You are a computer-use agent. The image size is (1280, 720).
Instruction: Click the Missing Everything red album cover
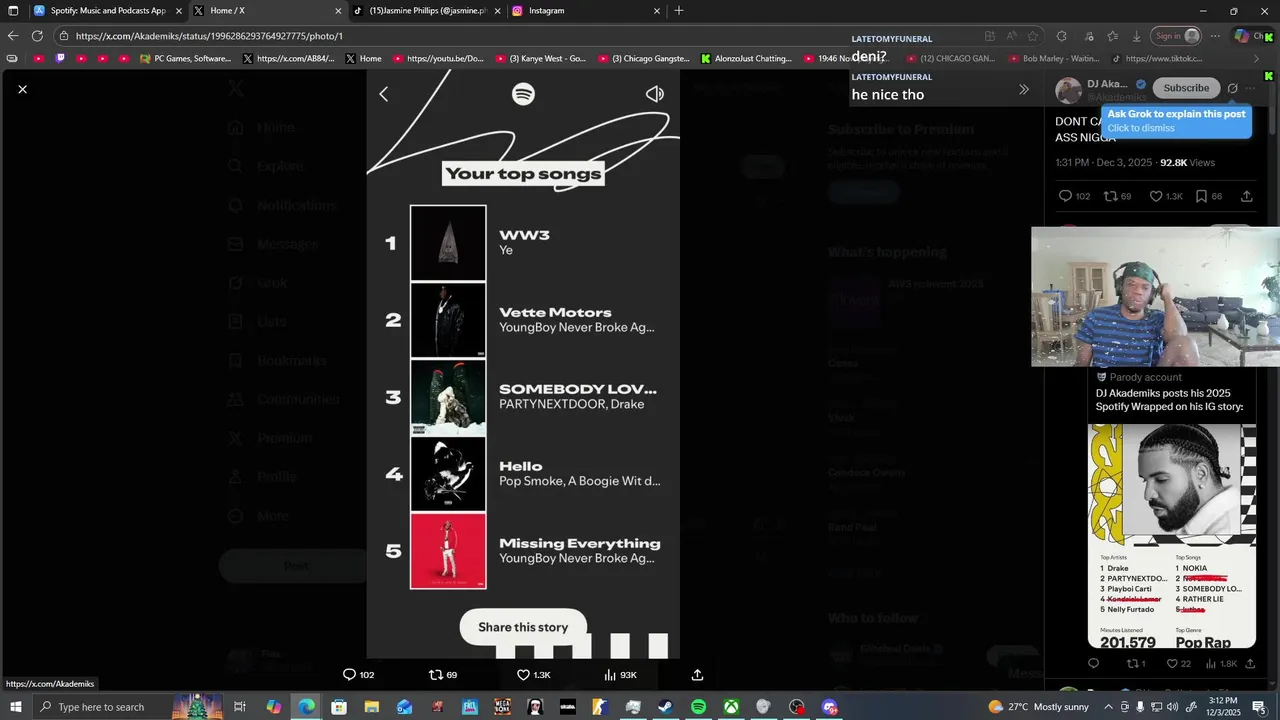pos(448,551)
